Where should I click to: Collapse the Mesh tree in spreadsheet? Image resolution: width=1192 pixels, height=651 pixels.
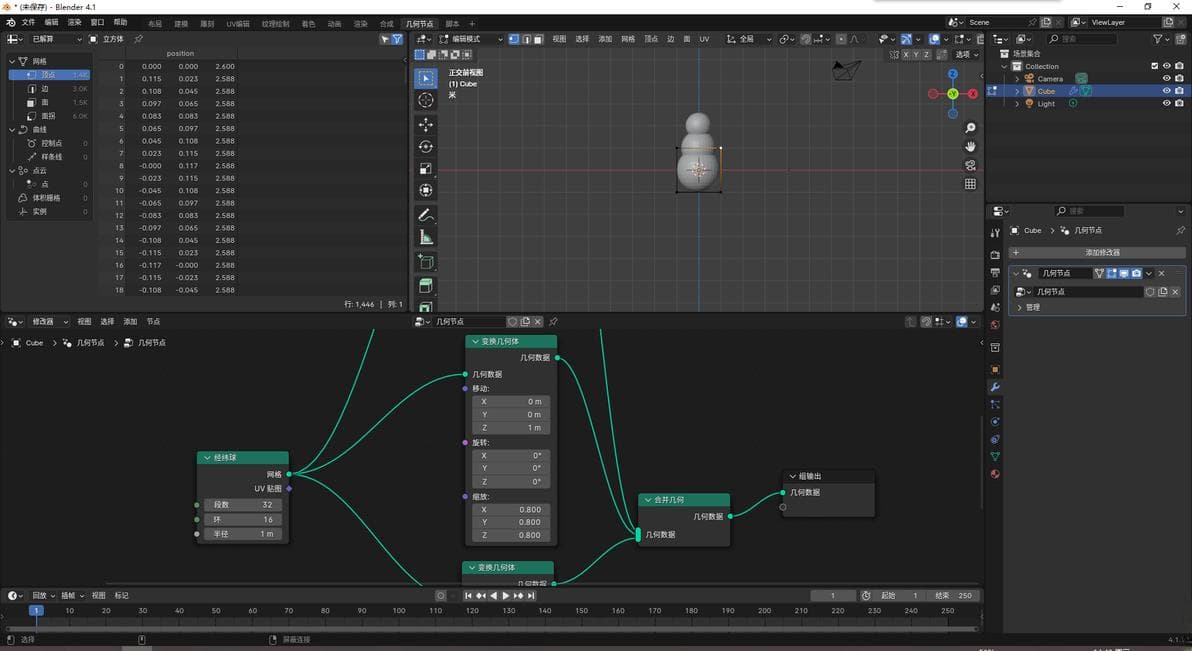12,61
